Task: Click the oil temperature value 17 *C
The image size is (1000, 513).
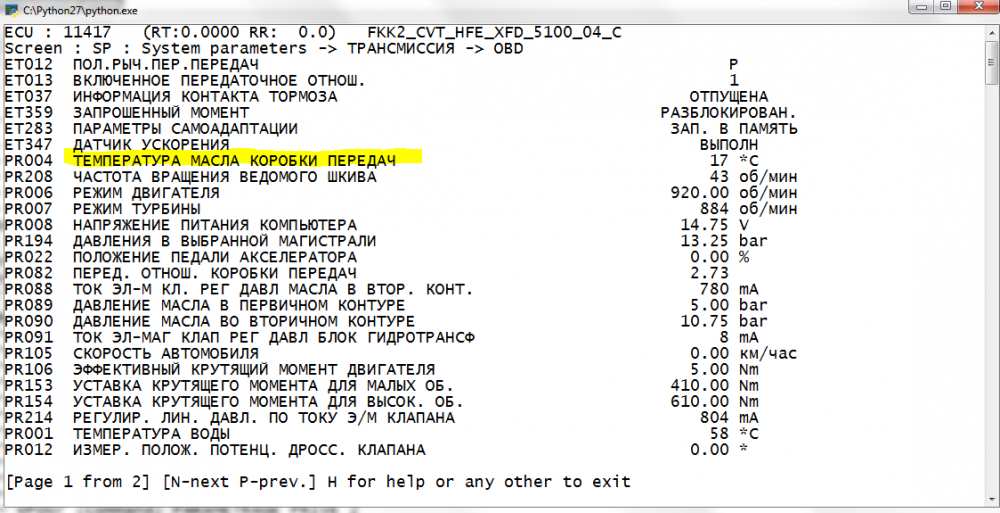Action: pyautogui.click(x=734, y=161)
